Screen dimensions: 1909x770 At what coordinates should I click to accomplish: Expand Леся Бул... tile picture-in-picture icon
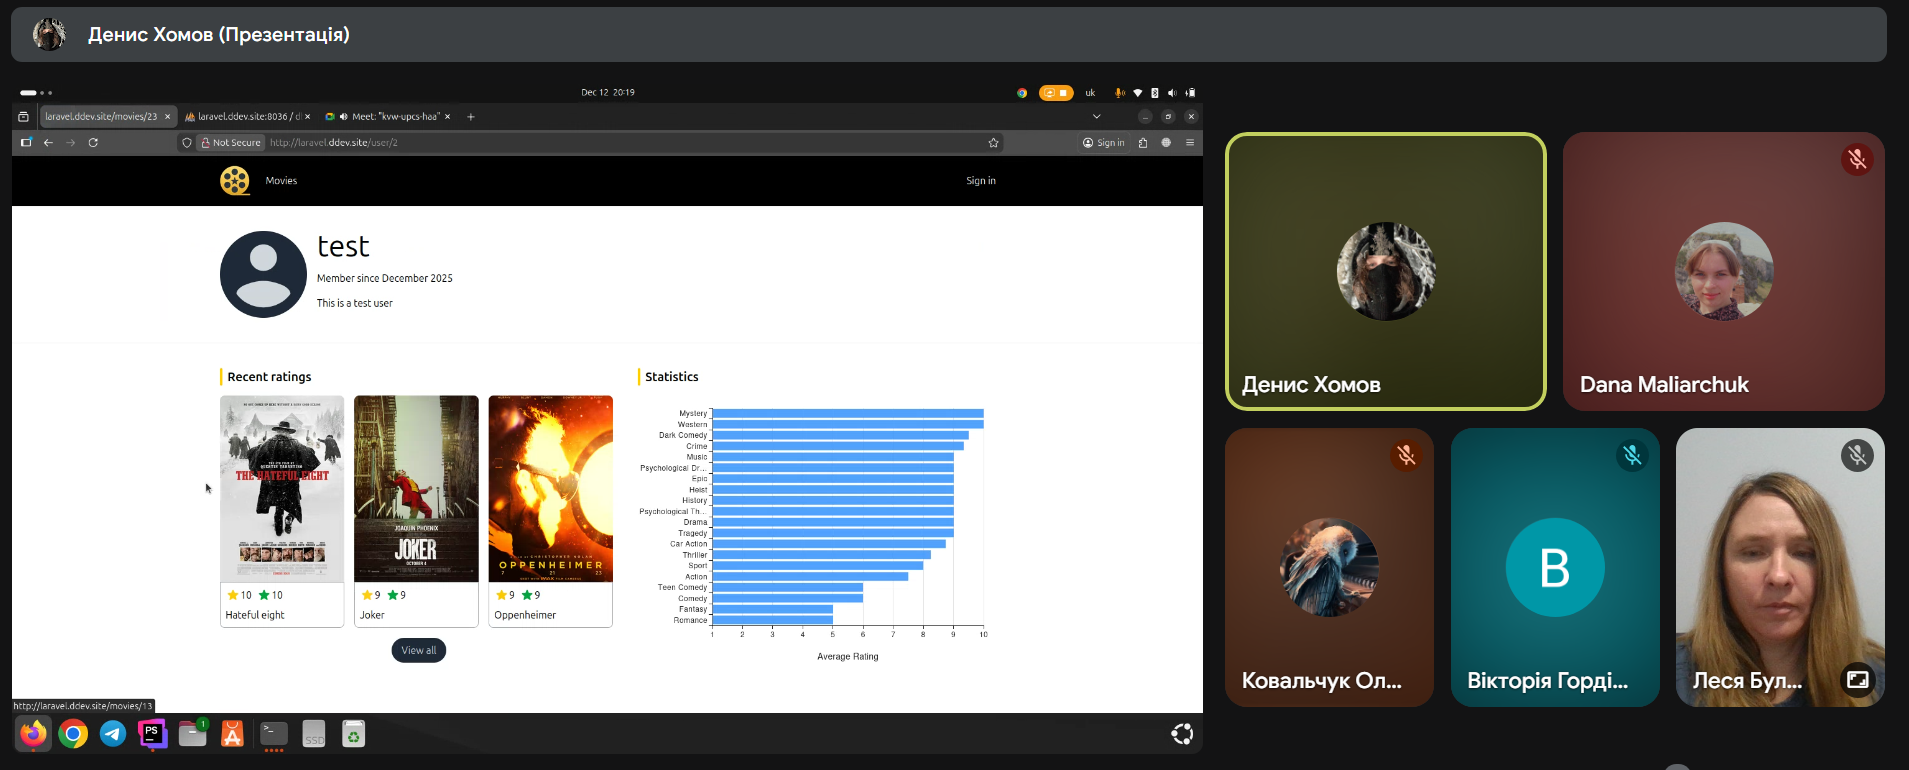(x=1857, y=680)
